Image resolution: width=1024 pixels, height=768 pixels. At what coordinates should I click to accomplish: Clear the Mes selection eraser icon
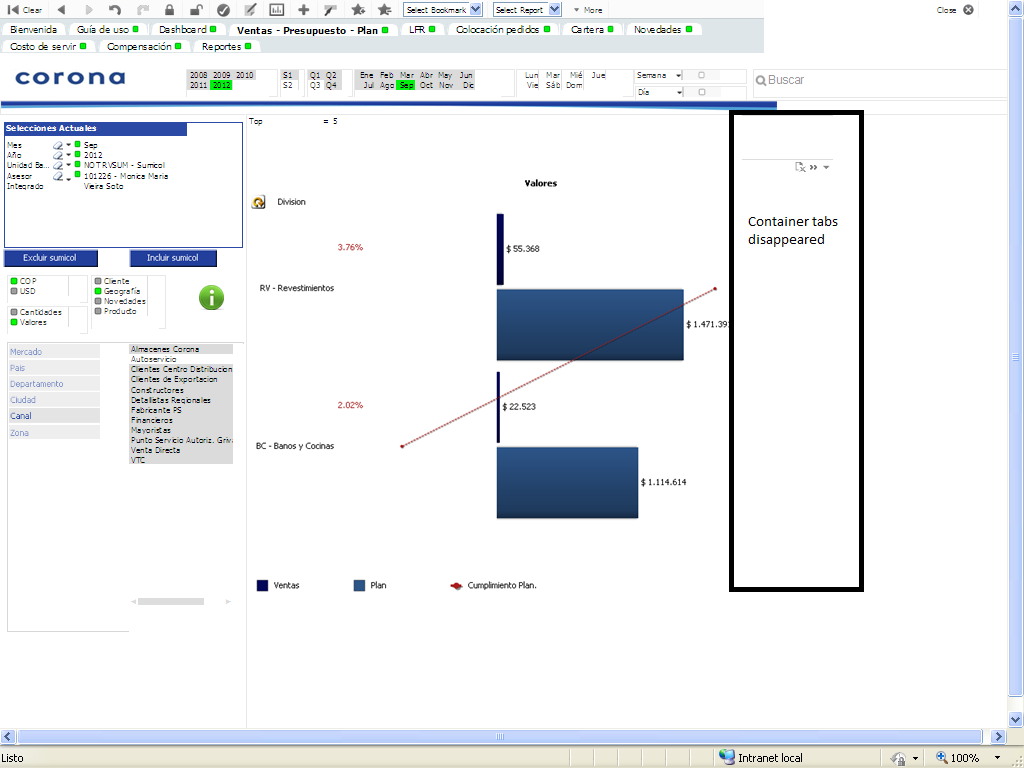[57, 145]
